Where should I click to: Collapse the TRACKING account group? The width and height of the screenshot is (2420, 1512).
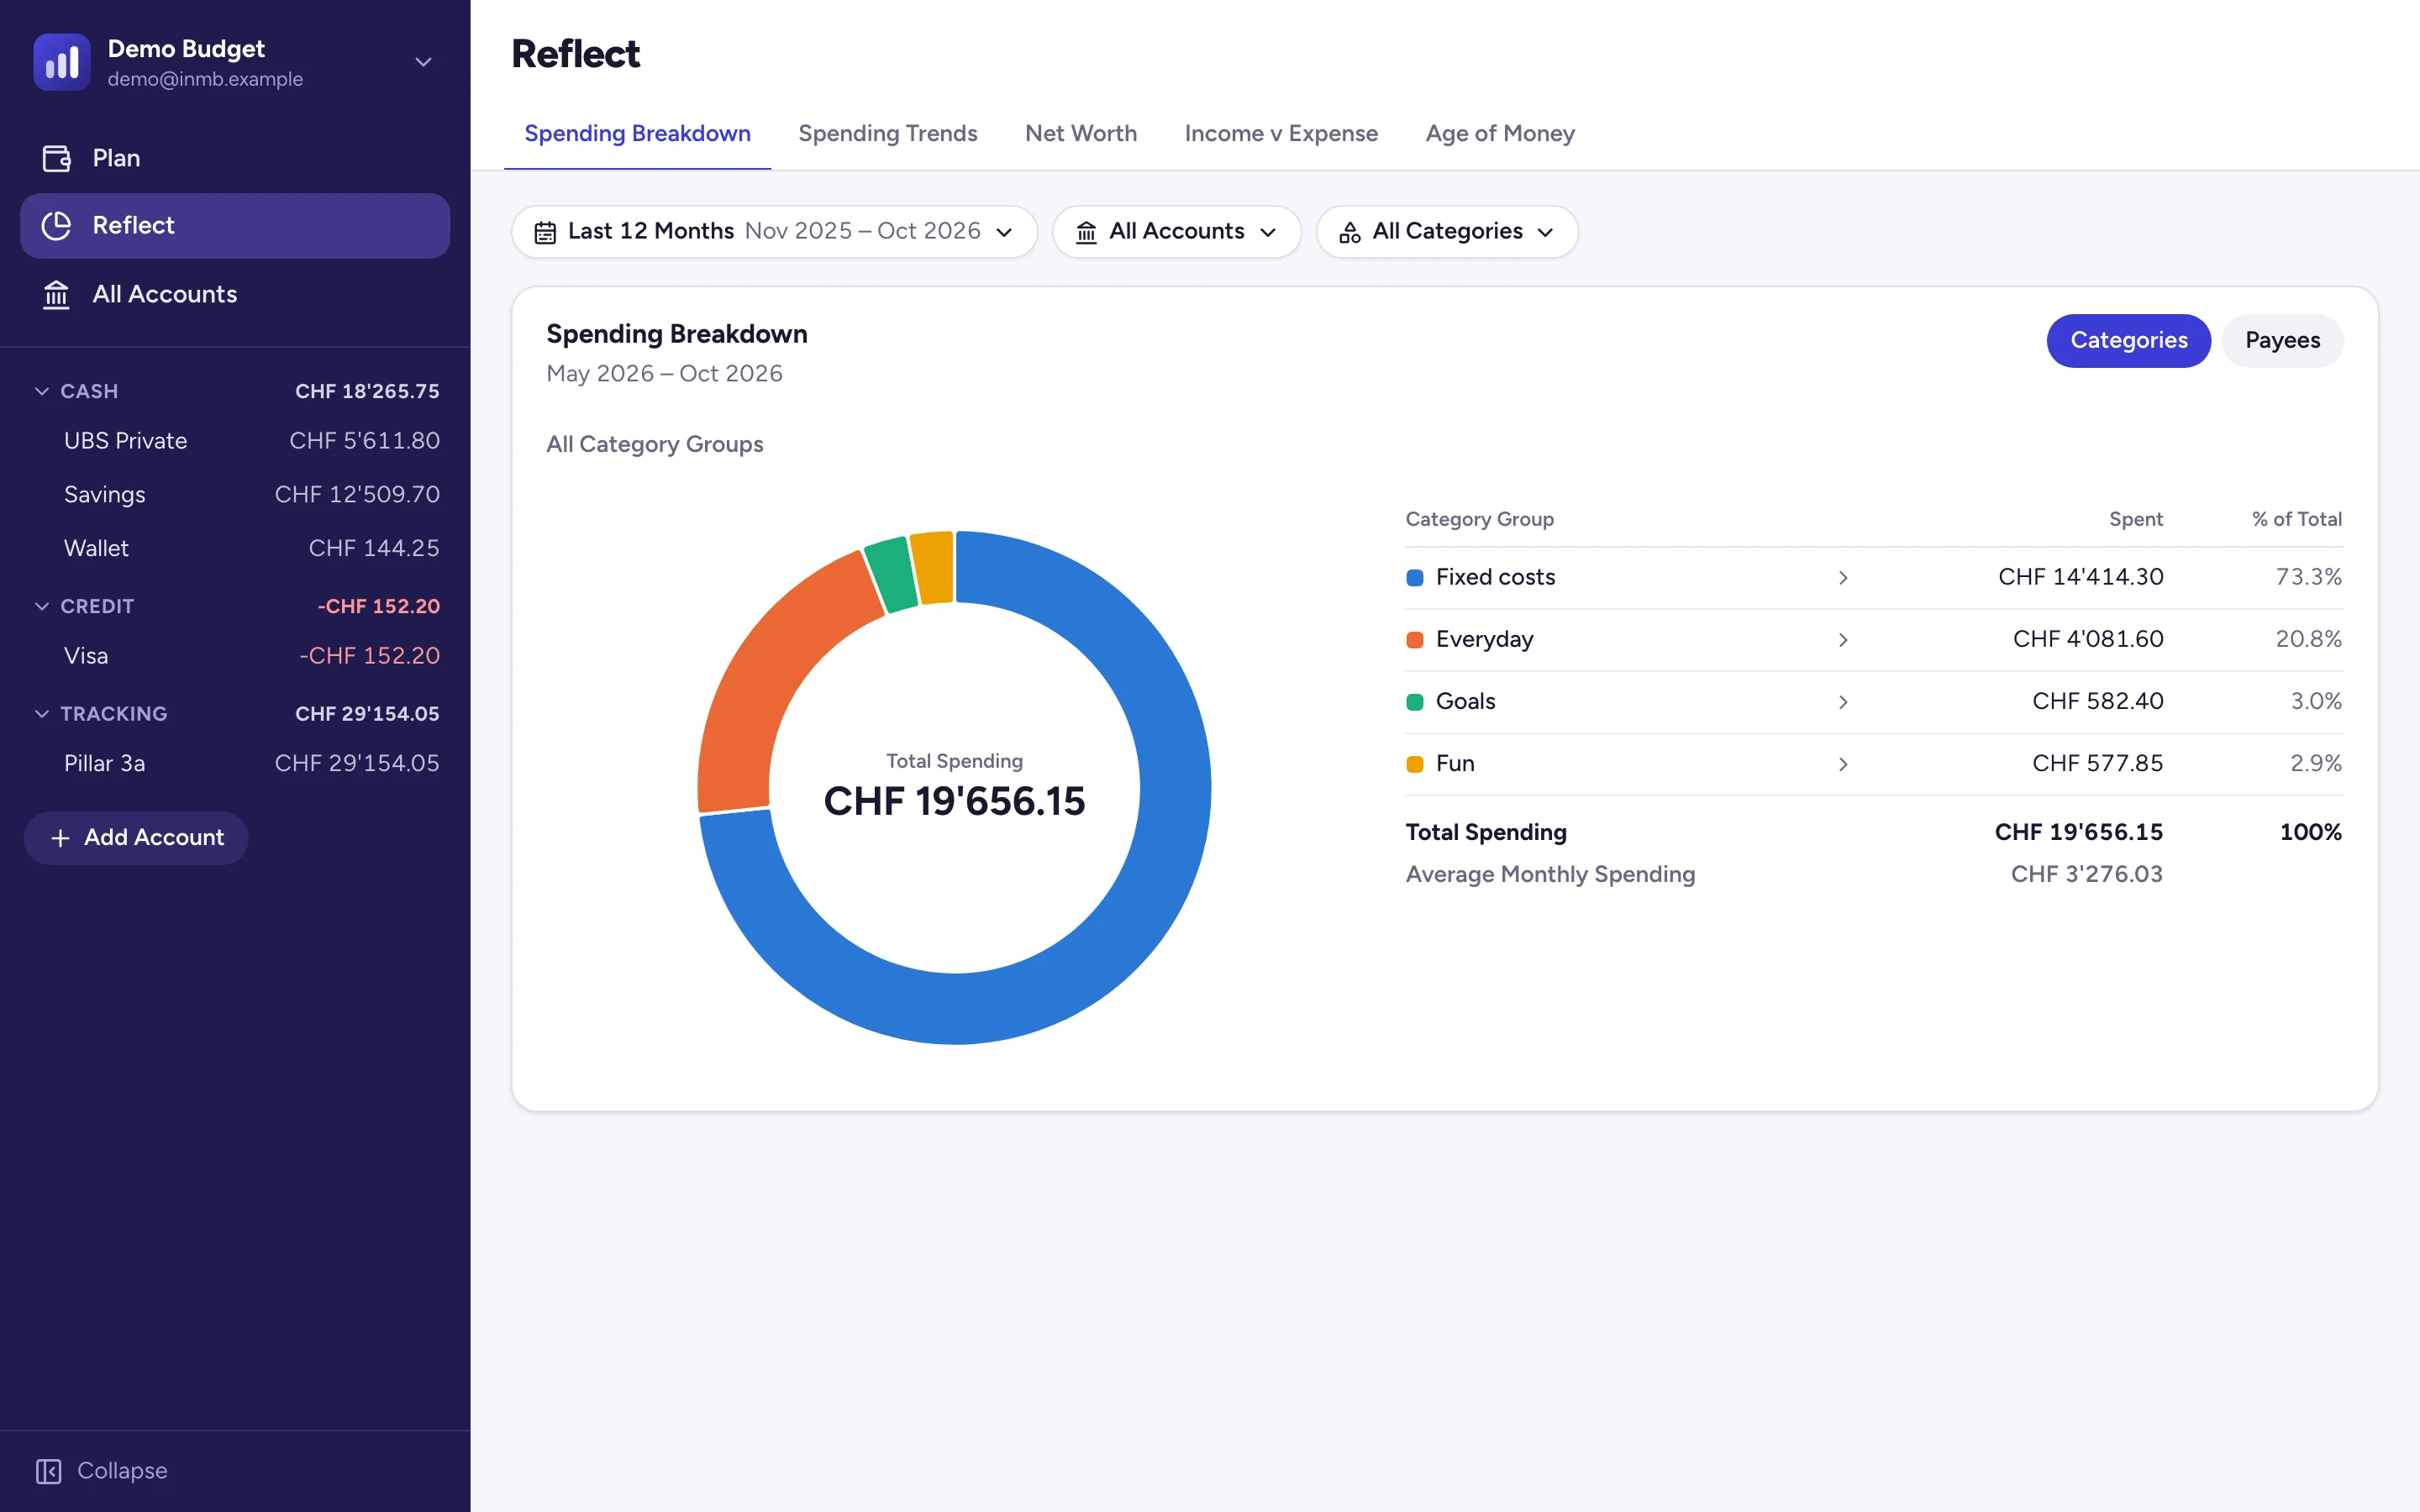click(42, 714)
